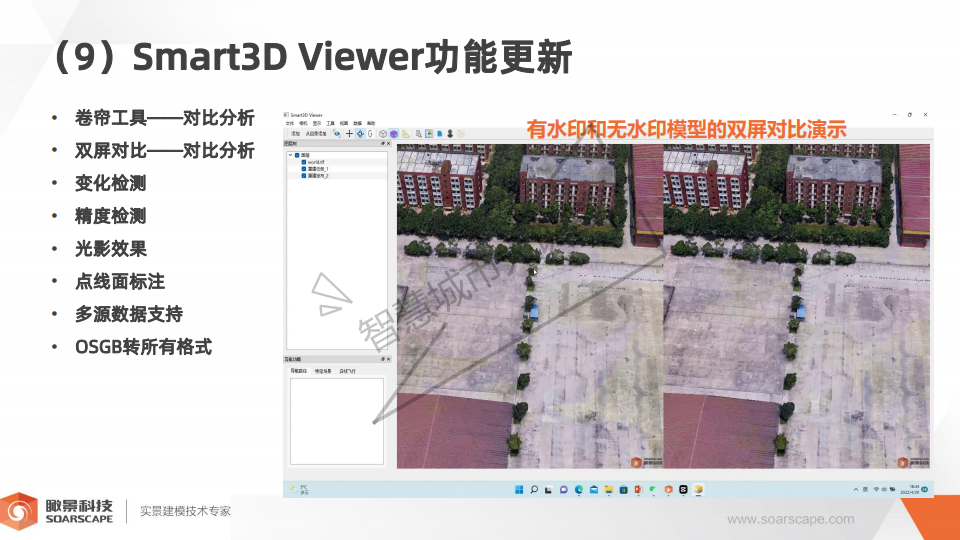Open the 显示 menu in the menu bar
The height and width of the screenshot is (540, 960).
click(317, 123)
